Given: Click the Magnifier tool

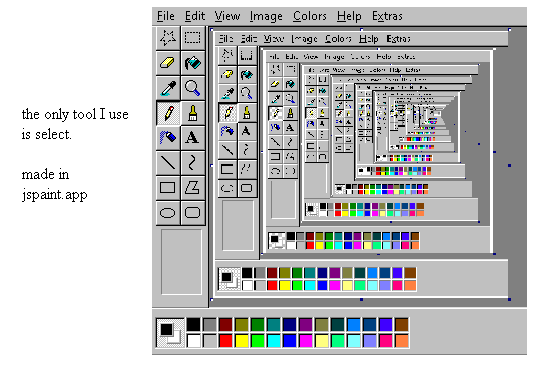Looking at the screenshot, I should click(x=193, y=88).
